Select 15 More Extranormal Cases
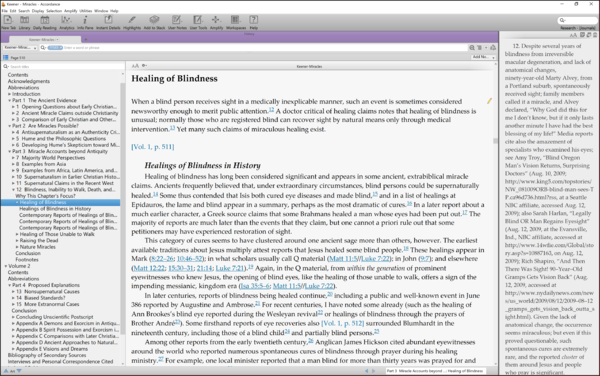Viewport: 600px width, 376px height. [47, 304]
